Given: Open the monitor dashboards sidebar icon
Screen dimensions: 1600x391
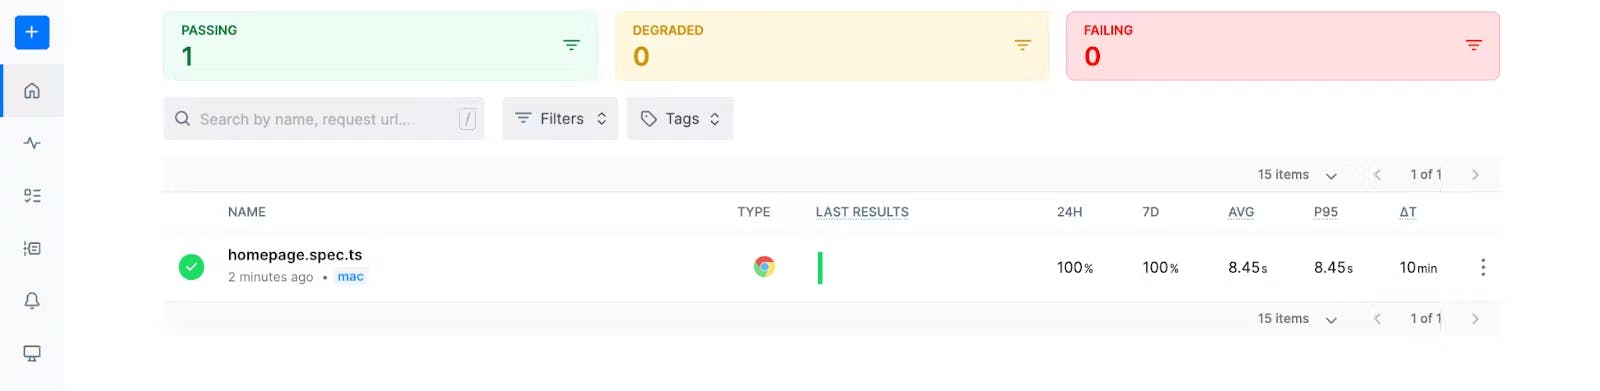Looking at the screenshot, I should tap(32, 353).
